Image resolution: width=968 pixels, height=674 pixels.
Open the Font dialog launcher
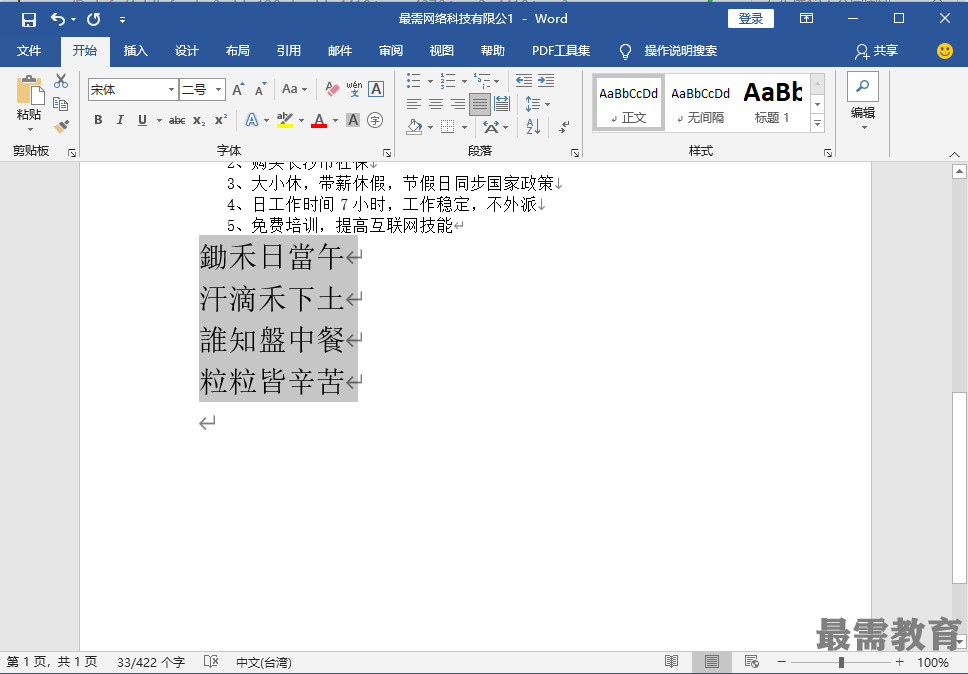(387, 152)
